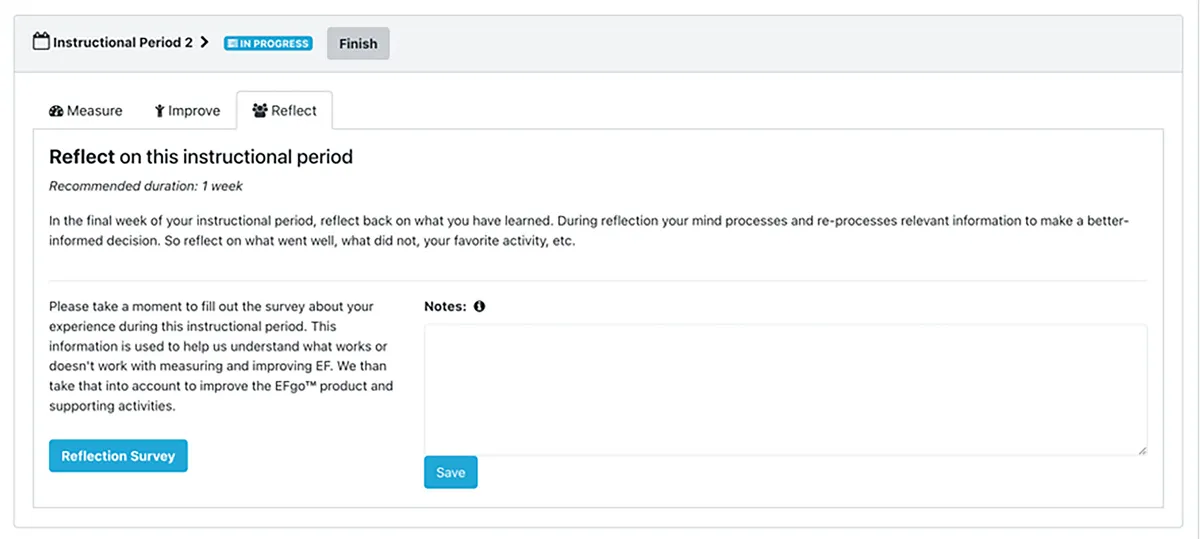Focus the Notes text area
Image resolution: width=1200 pixels, height=539 pixels.
point(785,389)
